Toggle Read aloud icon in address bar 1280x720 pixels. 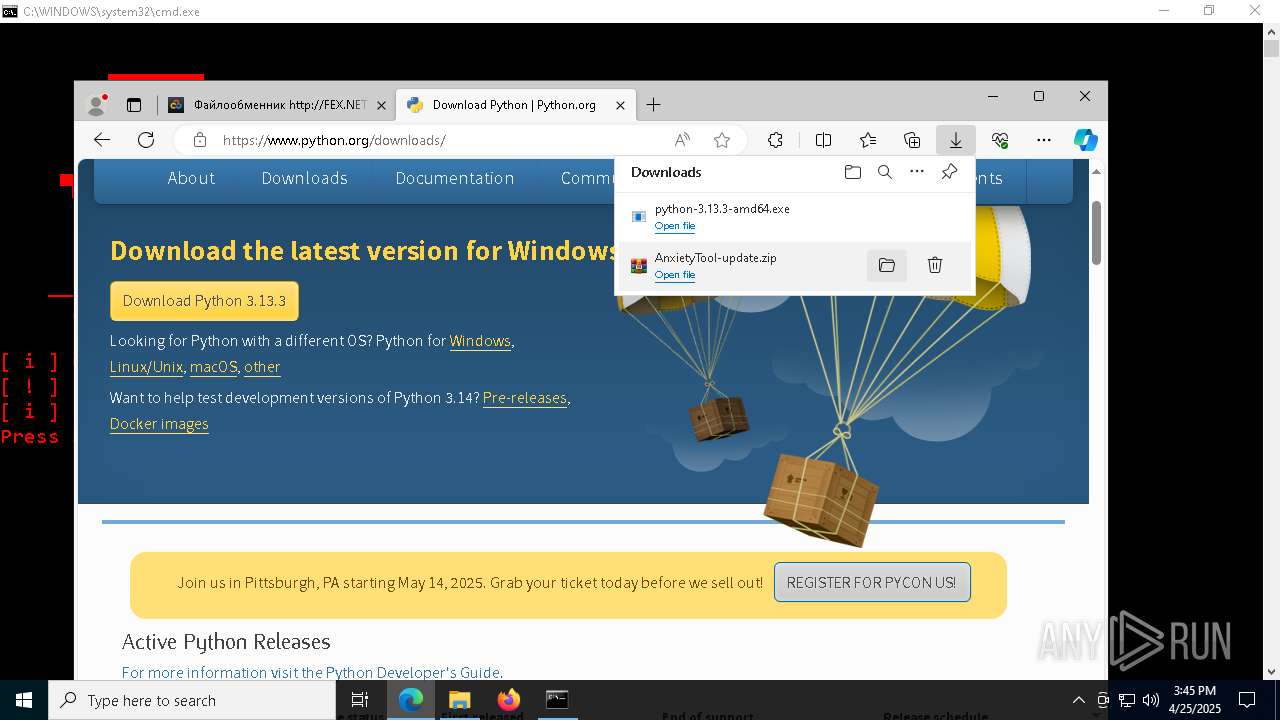[682, 140]
